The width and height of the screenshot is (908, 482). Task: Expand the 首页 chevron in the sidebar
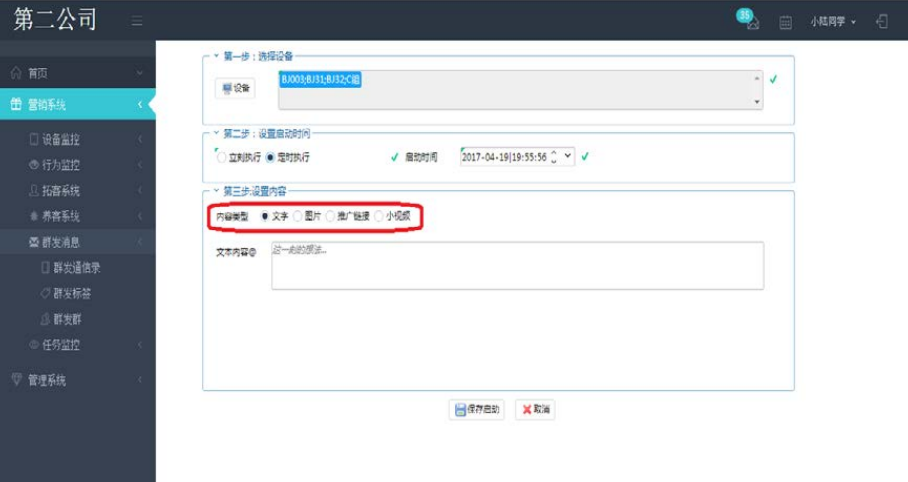coord(140,73)
